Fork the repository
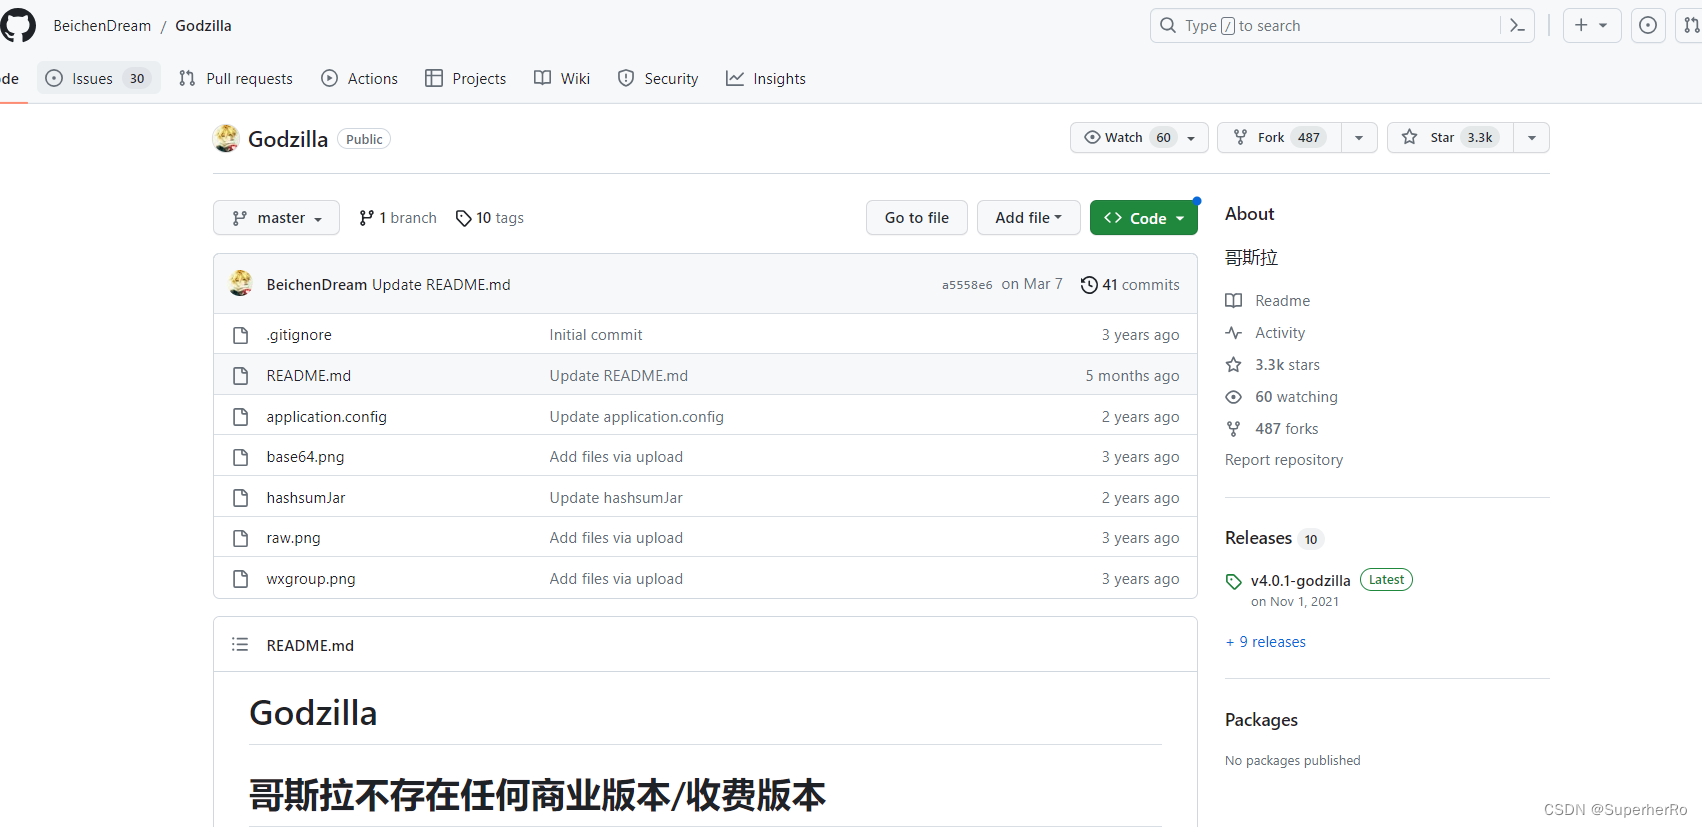Image resolution: width=1702 pixels, height=827 pixels. pyautogui.click(x=1279, y=138)
